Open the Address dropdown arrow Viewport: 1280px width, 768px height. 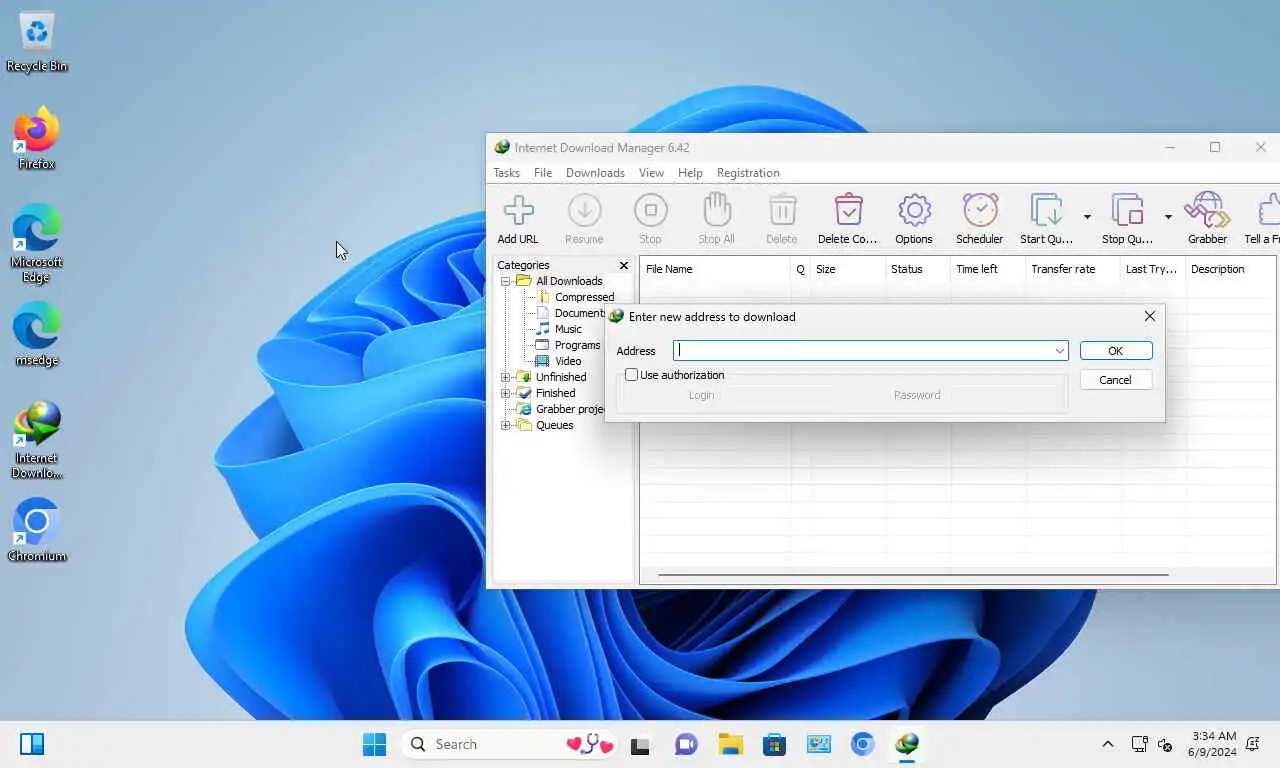tap(1059, 351)
